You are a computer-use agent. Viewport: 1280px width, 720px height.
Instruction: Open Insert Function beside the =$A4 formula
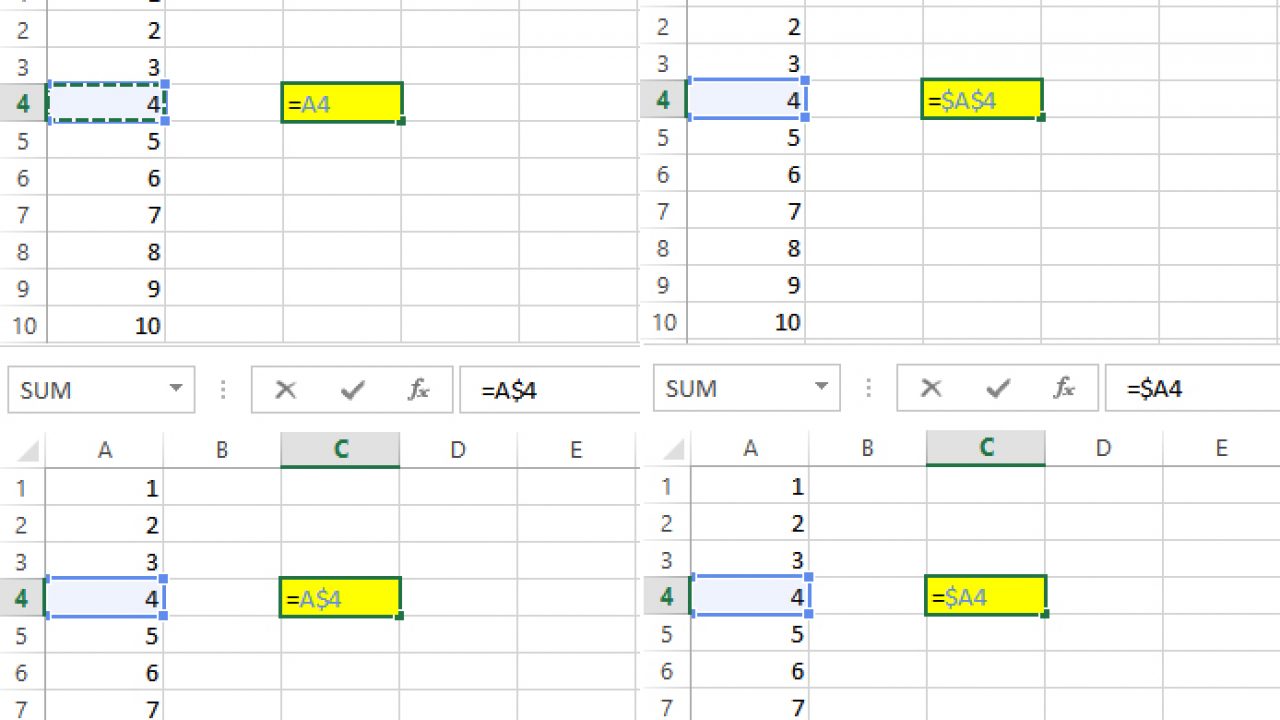(1064, 388)
